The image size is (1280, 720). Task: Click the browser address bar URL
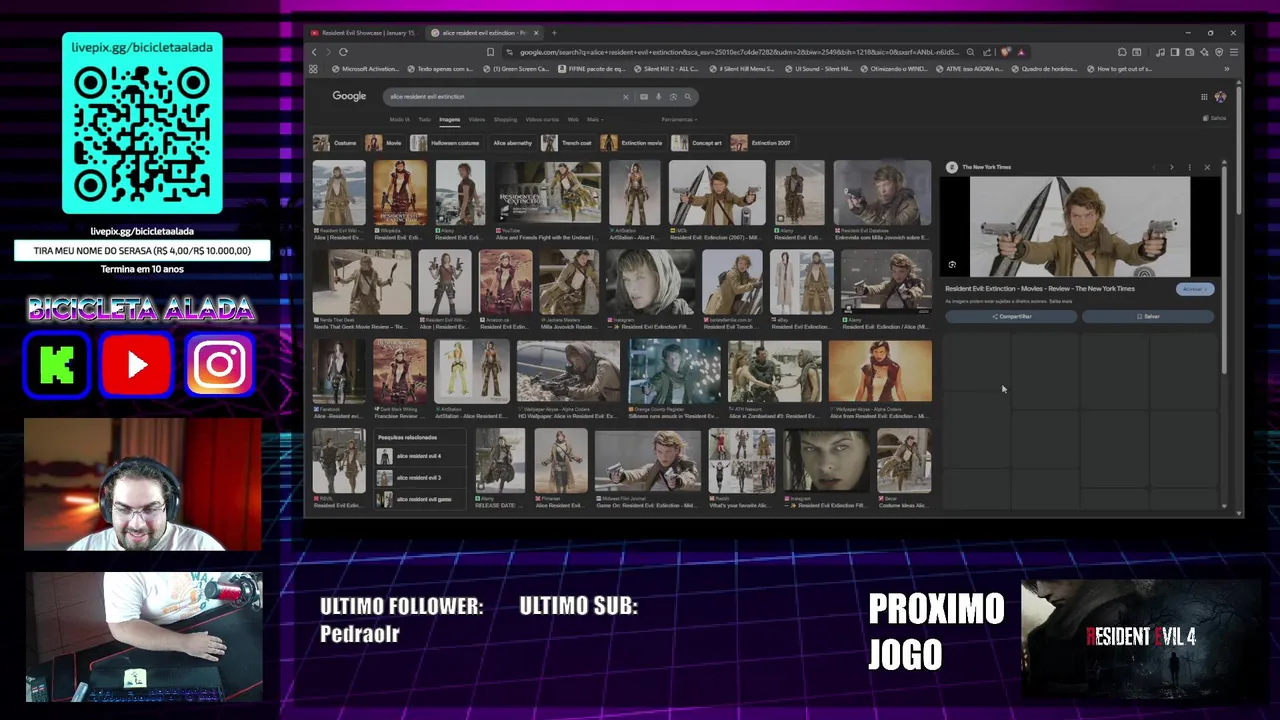pyautogui.click(x=739, y=52)
